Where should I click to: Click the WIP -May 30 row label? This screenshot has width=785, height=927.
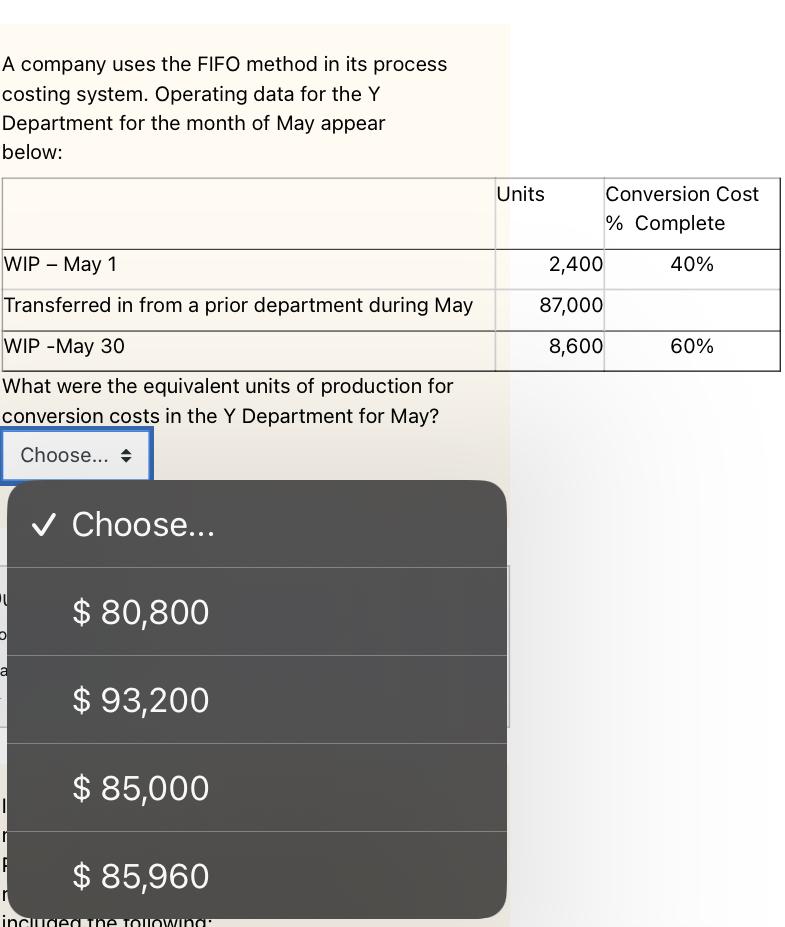coord(55,346)
